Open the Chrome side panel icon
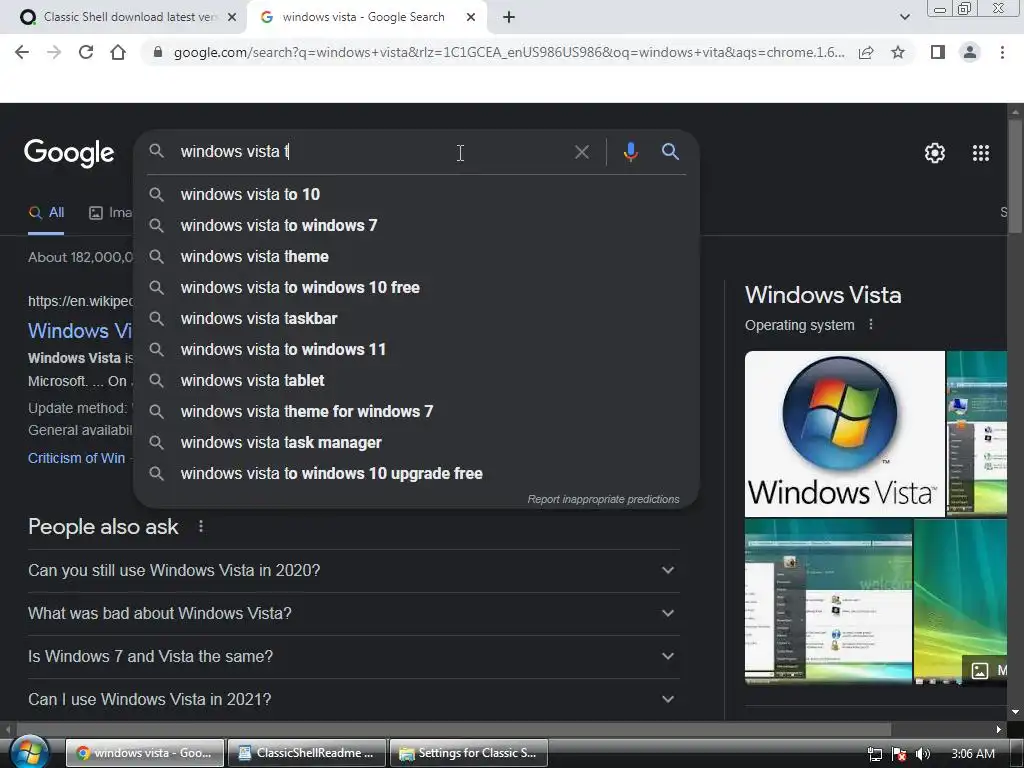This screenshot has width=1024, height=768. (938, 52)
